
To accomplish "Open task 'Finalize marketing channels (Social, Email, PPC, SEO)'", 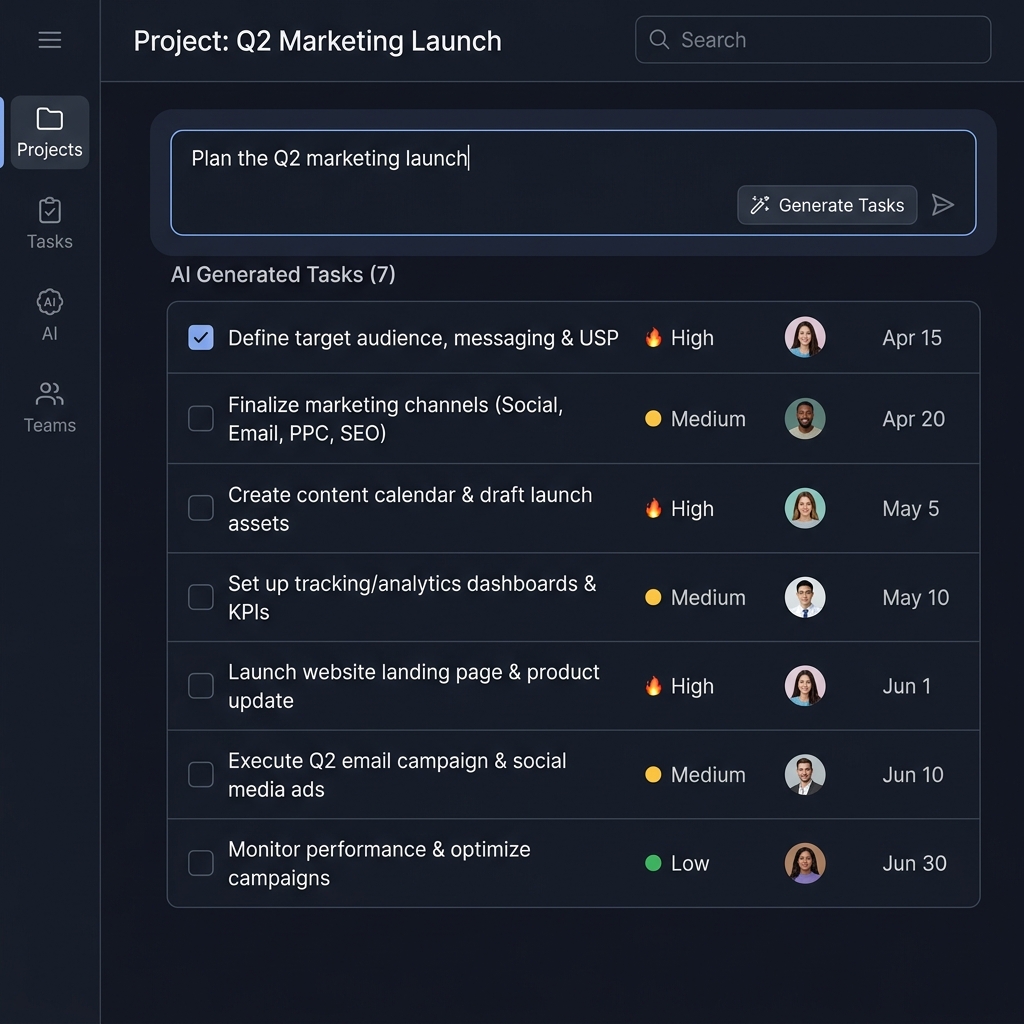I will click(x=396, y=419).
